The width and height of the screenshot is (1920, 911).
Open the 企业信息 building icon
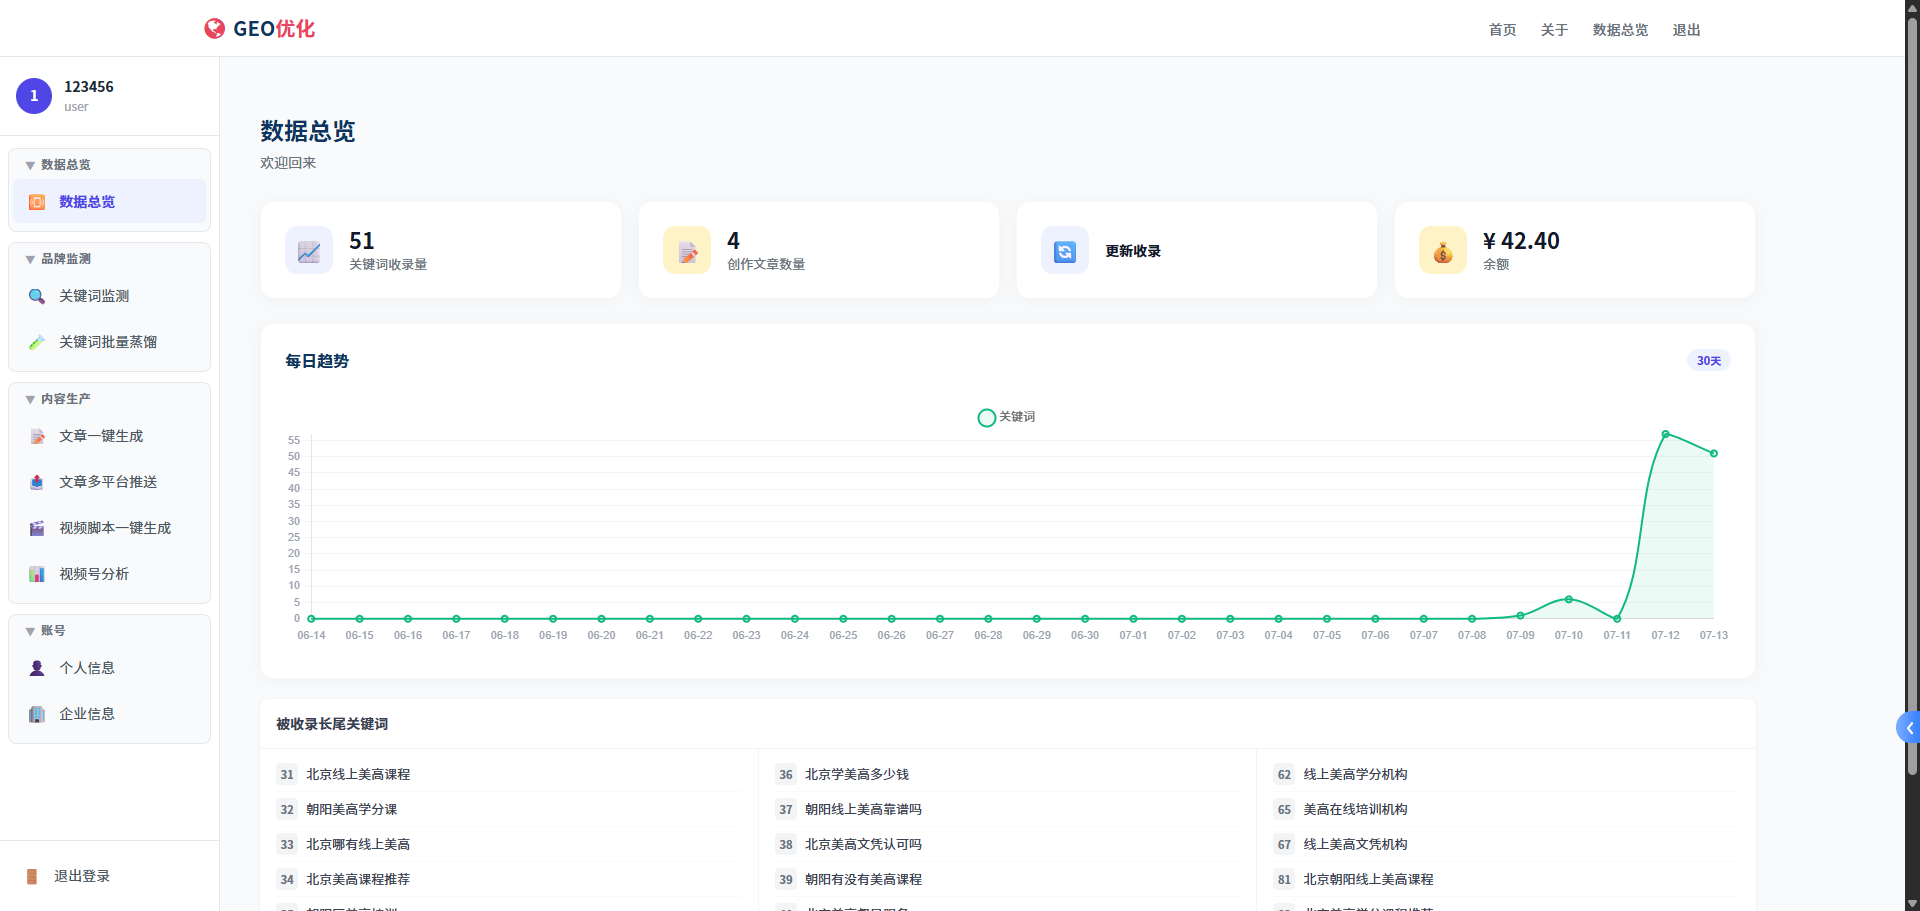click(37, 714)
